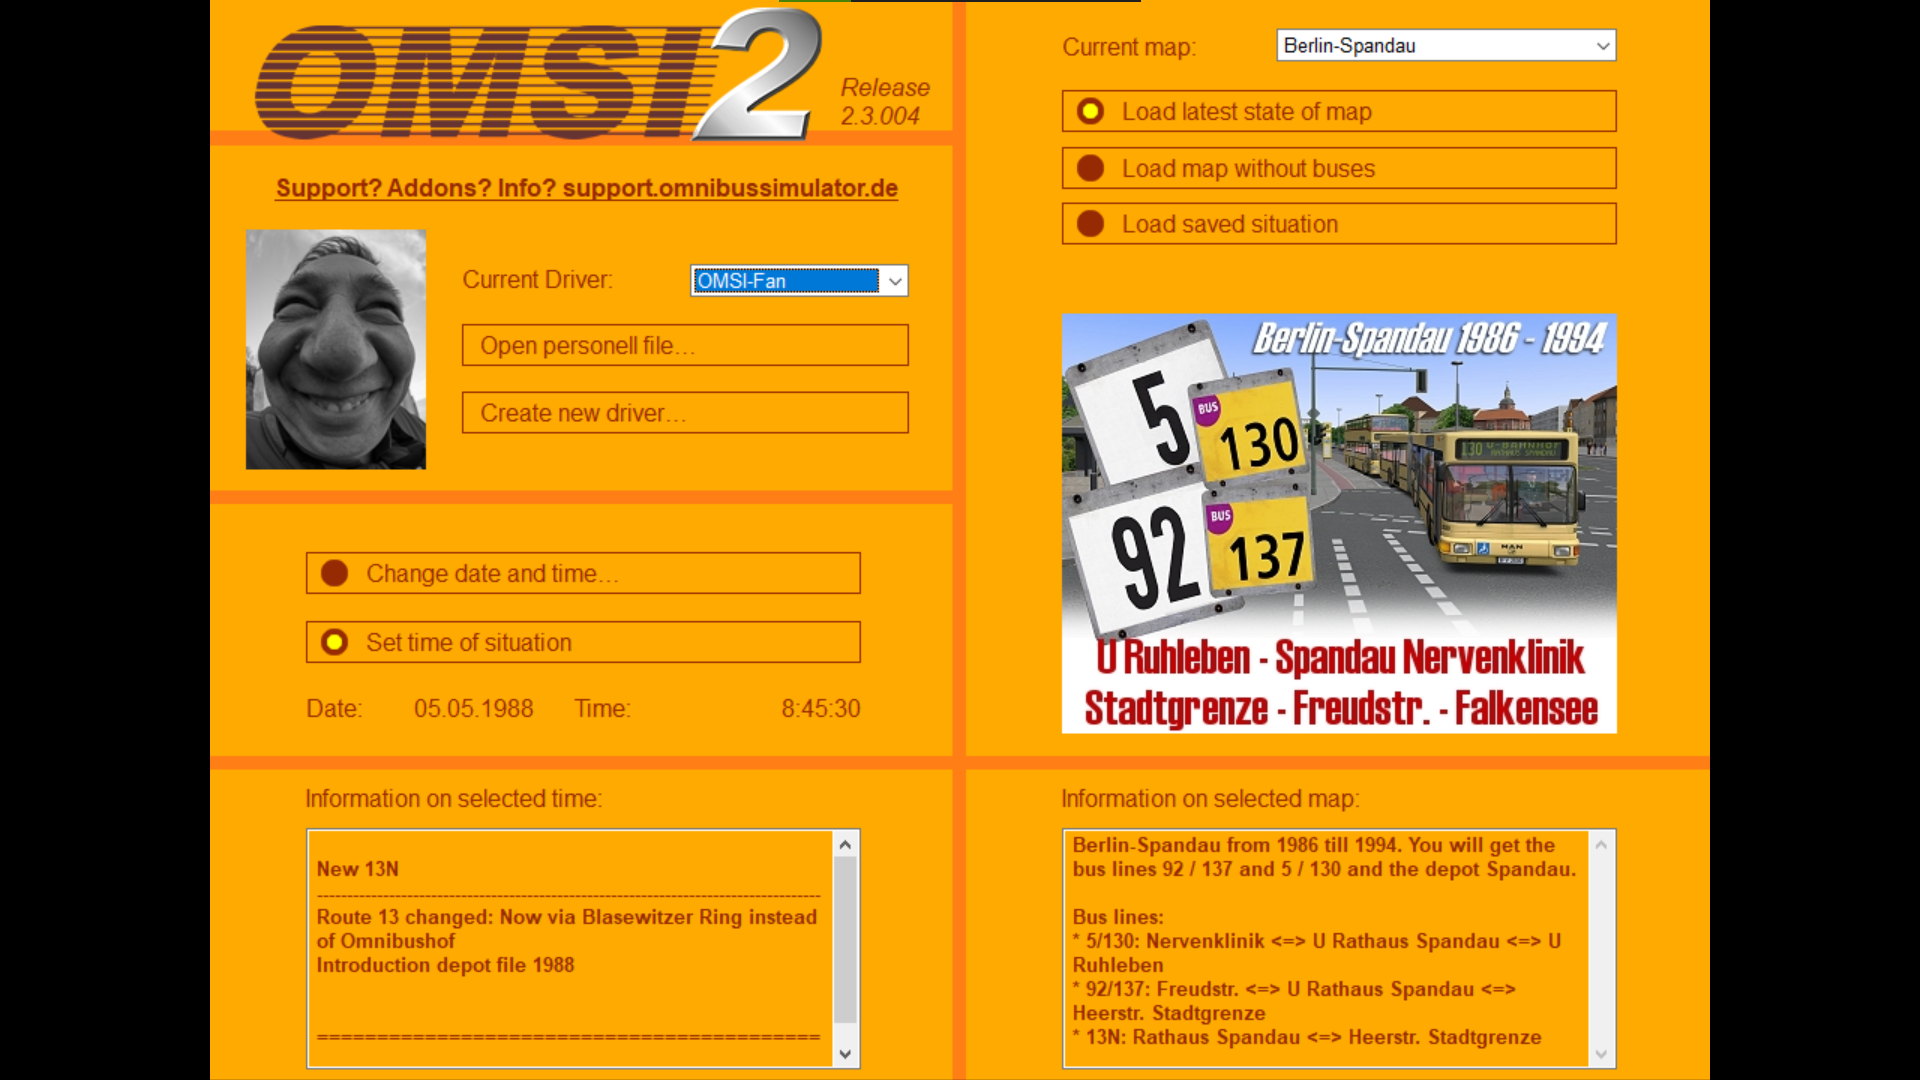Click the OMSI-Fan driver name field

point(785,281)
